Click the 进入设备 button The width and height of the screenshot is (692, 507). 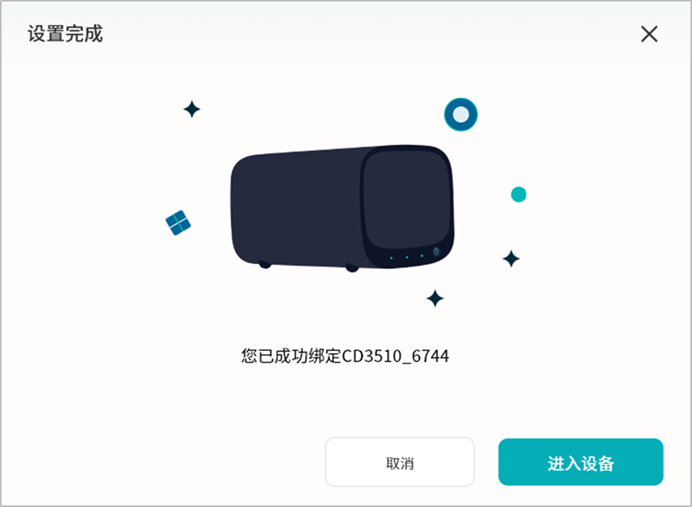[581, 462]
